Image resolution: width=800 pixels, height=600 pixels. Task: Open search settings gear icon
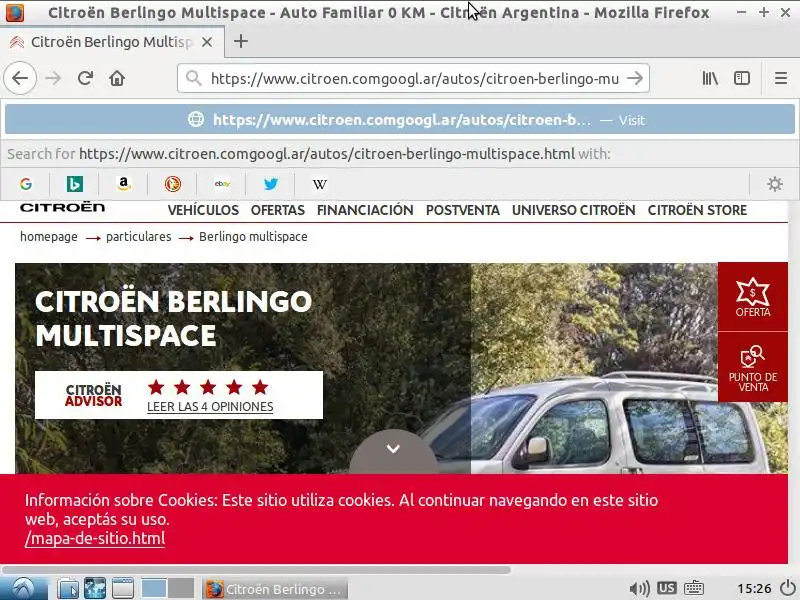click(774, 184)
